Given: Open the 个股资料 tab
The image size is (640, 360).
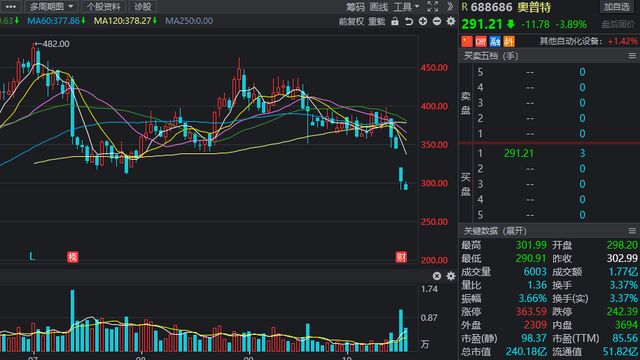Looking at the screenshot, I should click(x=103, y=7).
